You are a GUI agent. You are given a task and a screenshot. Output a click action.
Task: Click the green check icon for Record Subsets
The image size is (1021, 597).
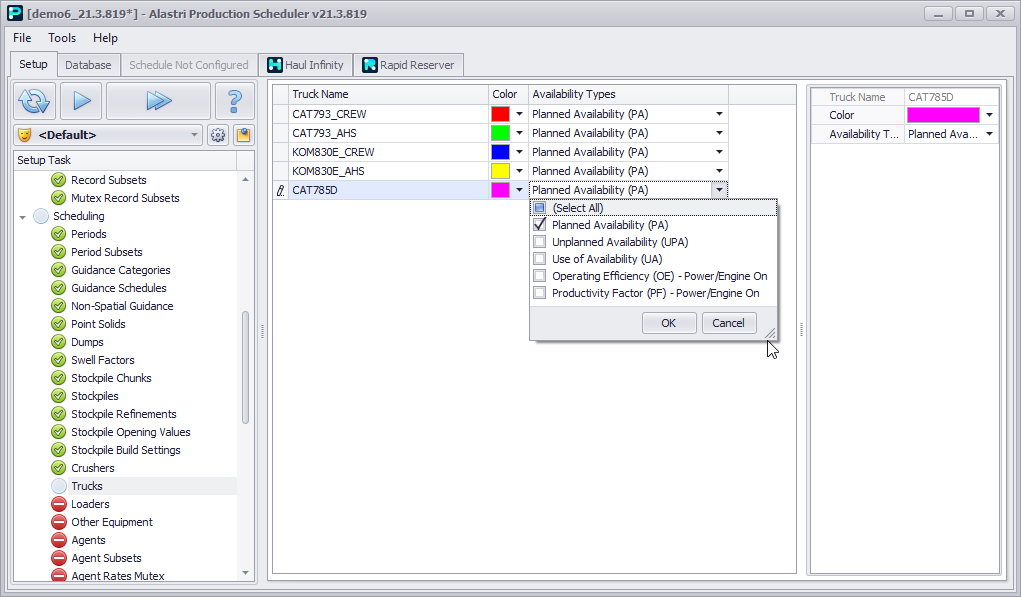point(59,180)
